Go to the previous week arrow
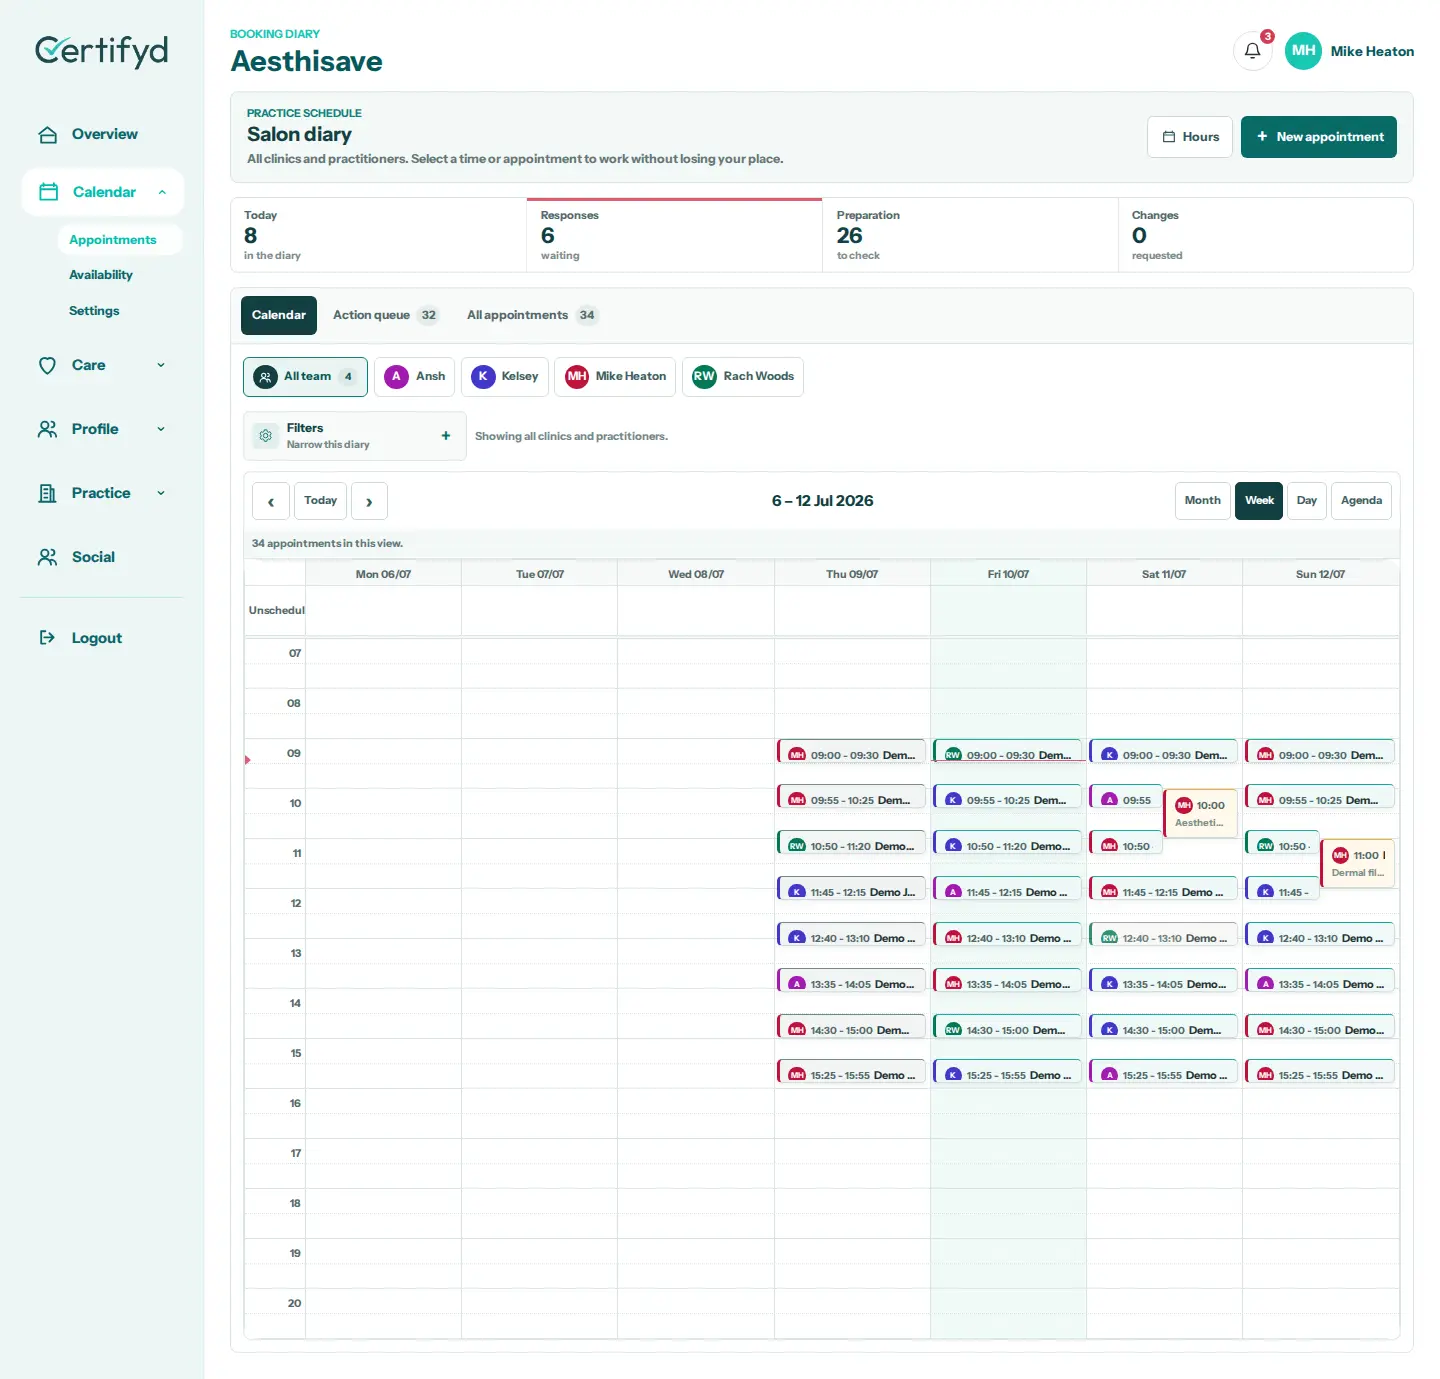Screen dimensions: 1440x1379 click(x=271, y=501)
